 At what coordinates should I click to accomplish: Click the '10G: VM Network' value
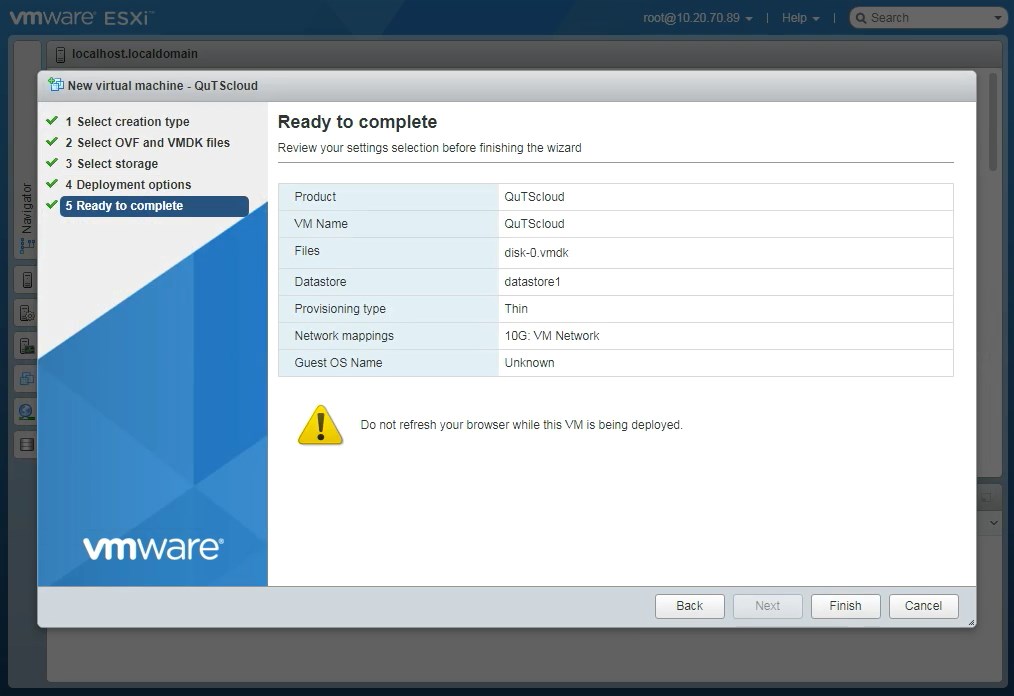552,336
